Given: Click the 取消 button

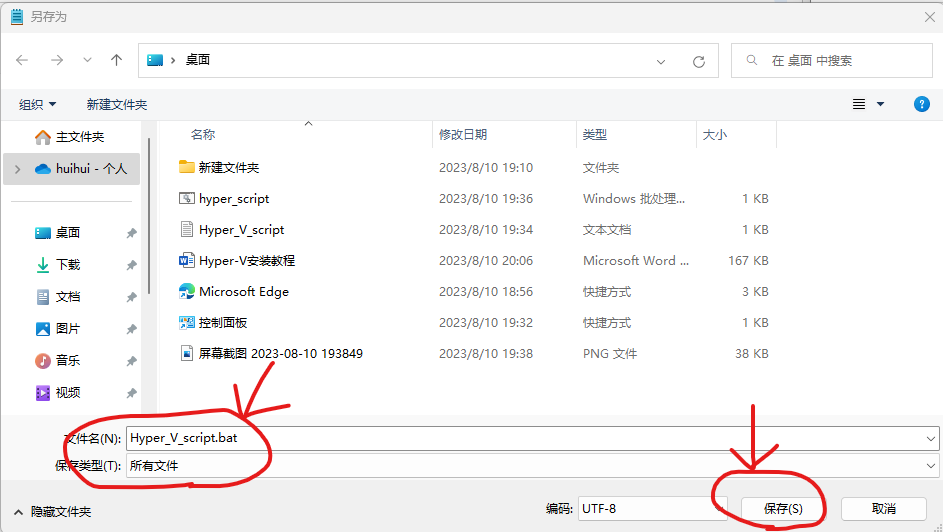Looking at the screenshot, I should (x=883, y=509).
